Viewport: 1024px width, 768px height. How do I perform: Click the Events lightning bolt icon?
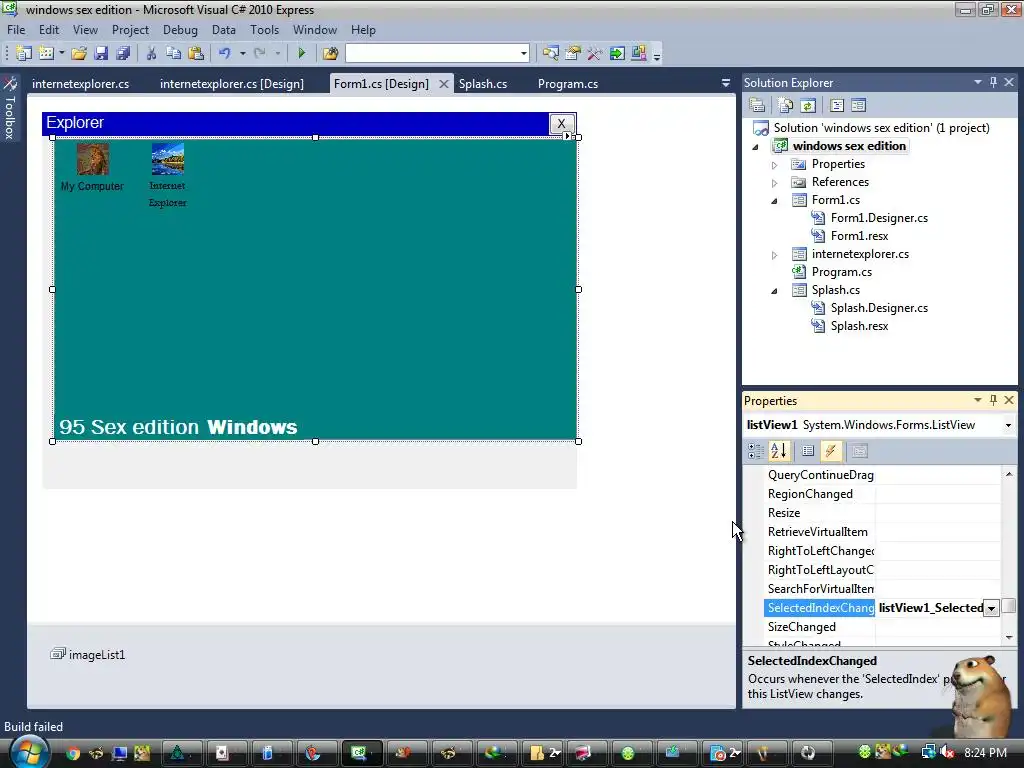[x=831, y=451]
